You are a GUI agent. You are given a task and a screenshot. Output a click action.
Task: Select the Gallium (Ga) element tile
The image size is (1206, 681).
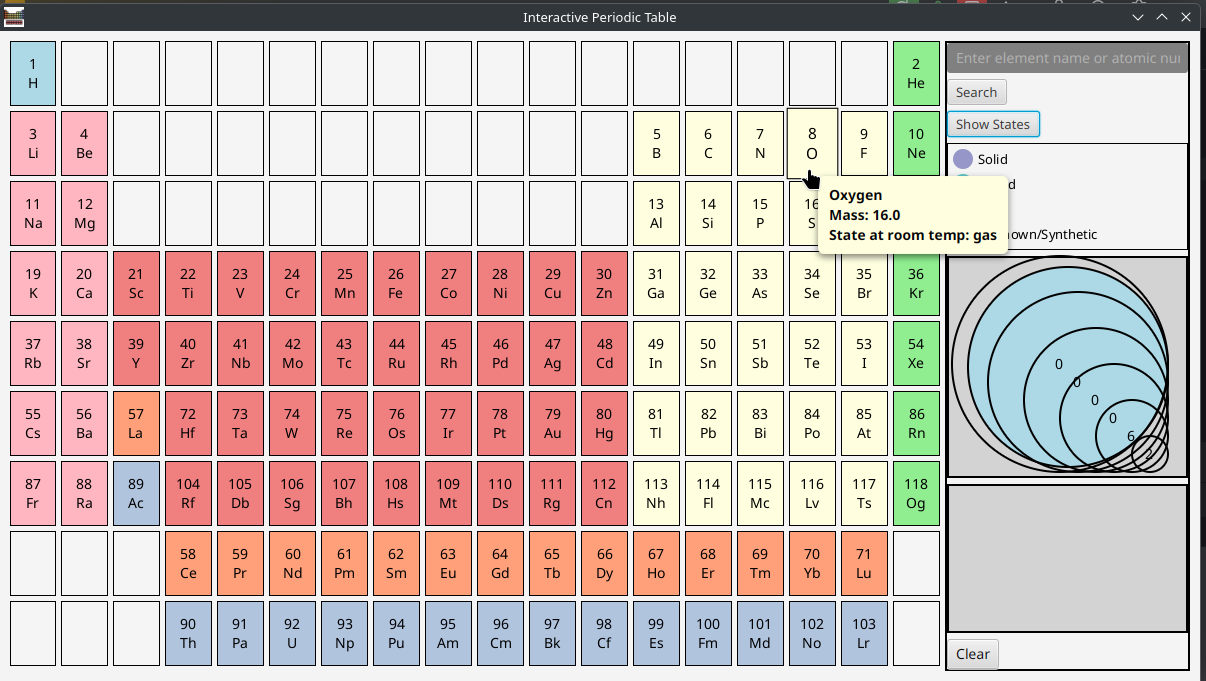click(656, 283)
